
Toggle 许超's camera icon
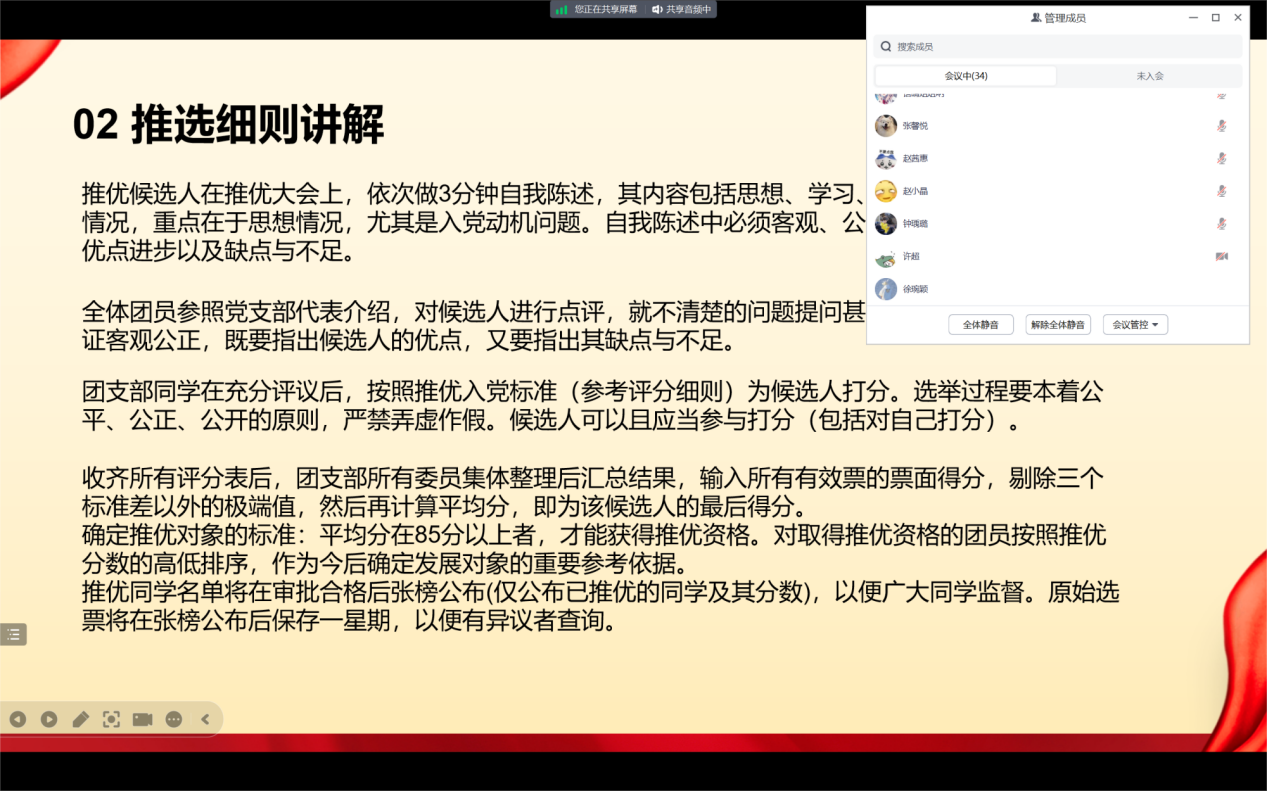pyautogui.click(x=1222, y=256)
